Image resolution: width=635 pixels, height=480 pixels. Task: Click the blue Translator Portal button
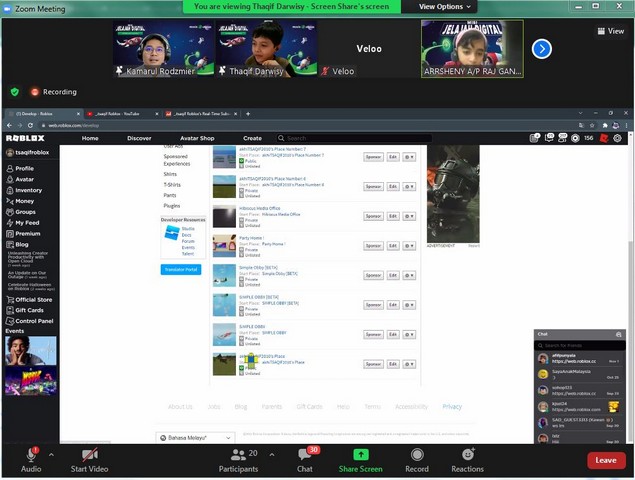[x=181, y=269]
